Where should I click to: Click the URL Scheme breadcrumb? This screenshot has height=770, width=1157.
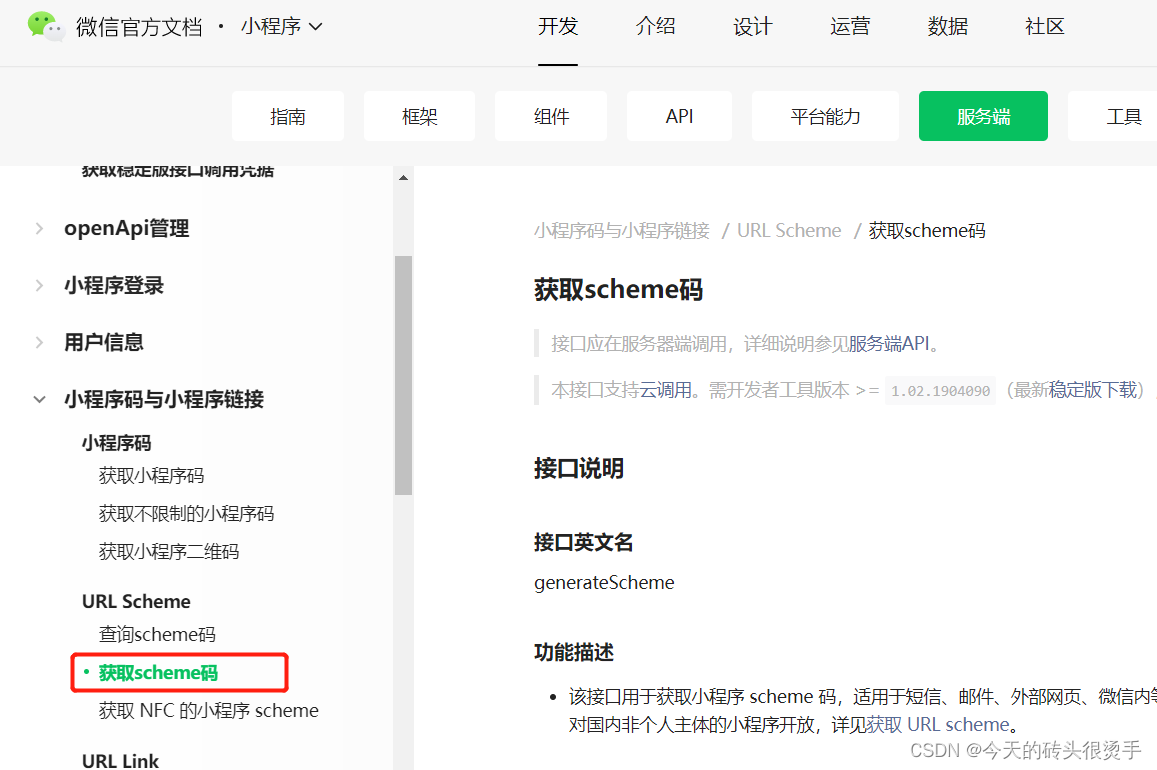(789, 231)
